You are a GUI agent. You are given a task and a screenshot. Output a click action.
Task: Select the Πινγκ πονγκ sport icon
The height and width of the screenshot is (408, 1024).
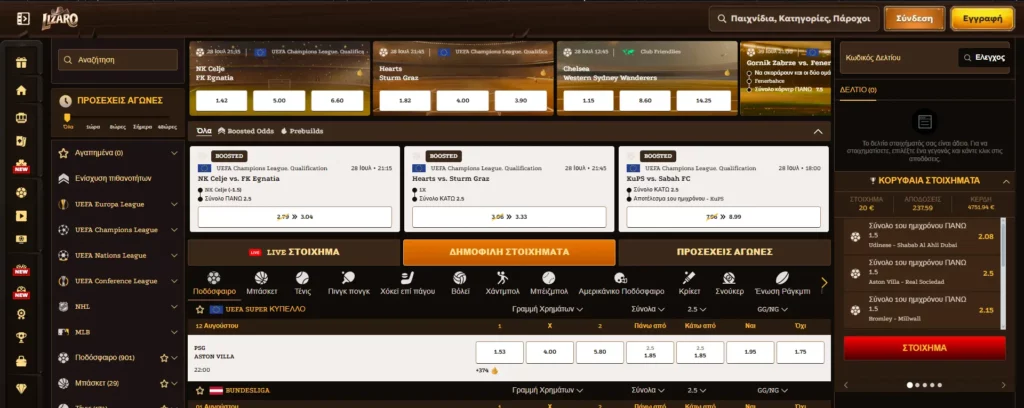click(349, 283)
